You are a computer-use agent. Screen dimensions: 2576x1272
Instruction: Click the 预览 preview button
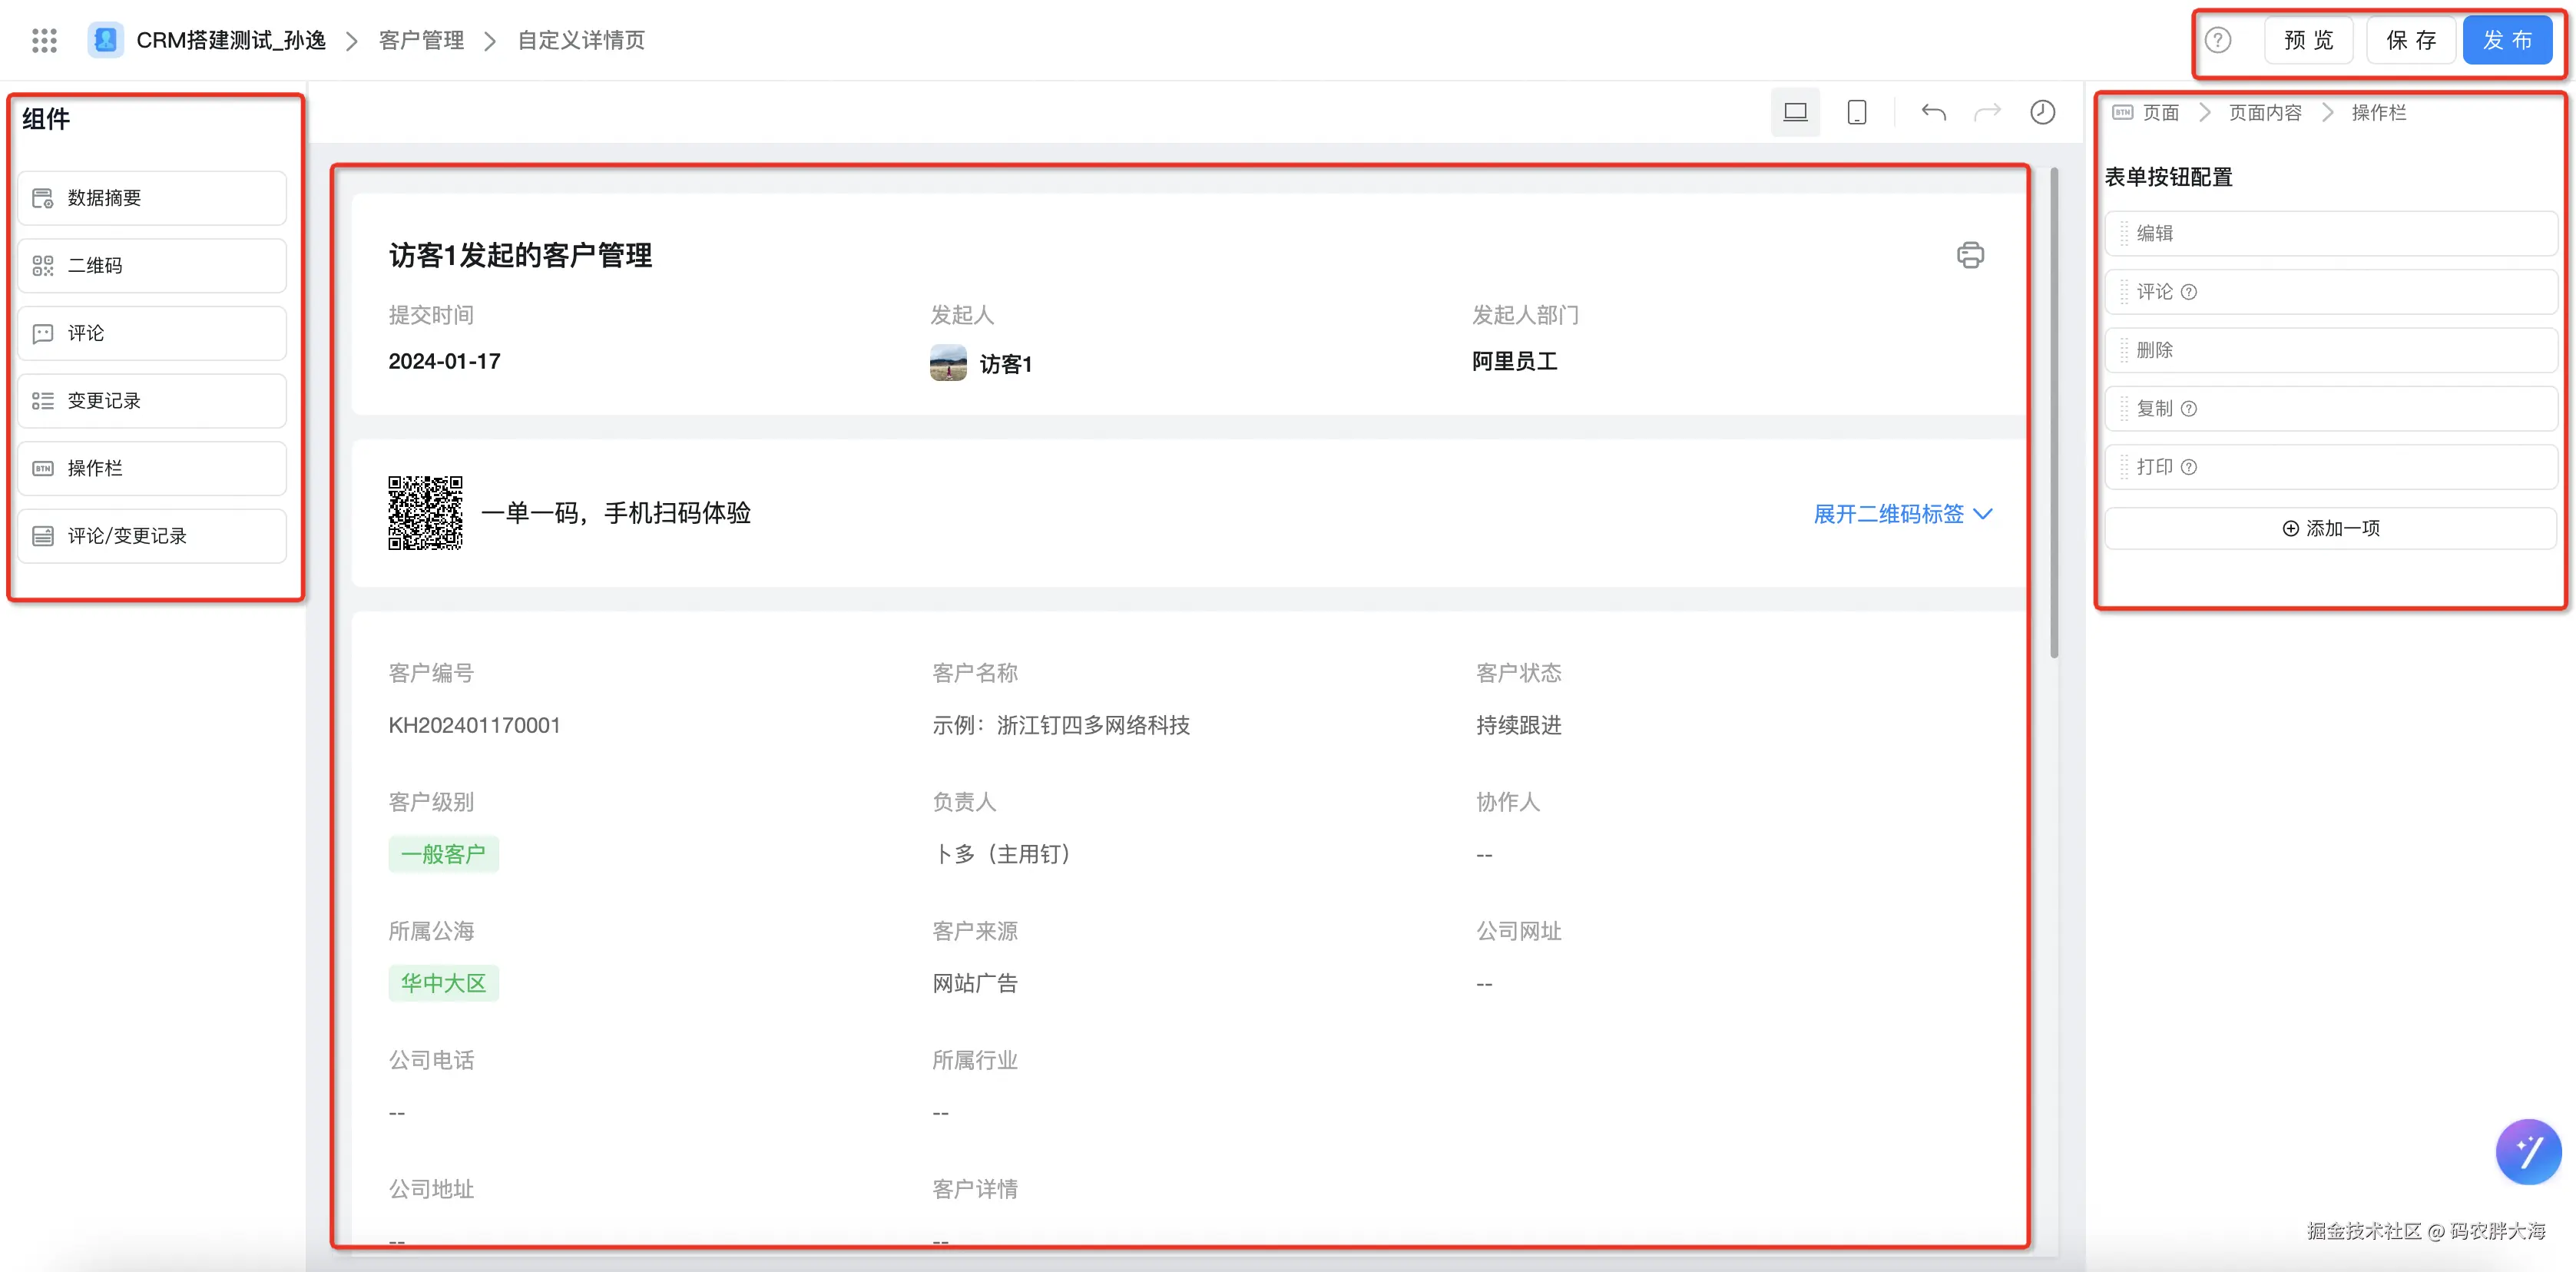2308,40
